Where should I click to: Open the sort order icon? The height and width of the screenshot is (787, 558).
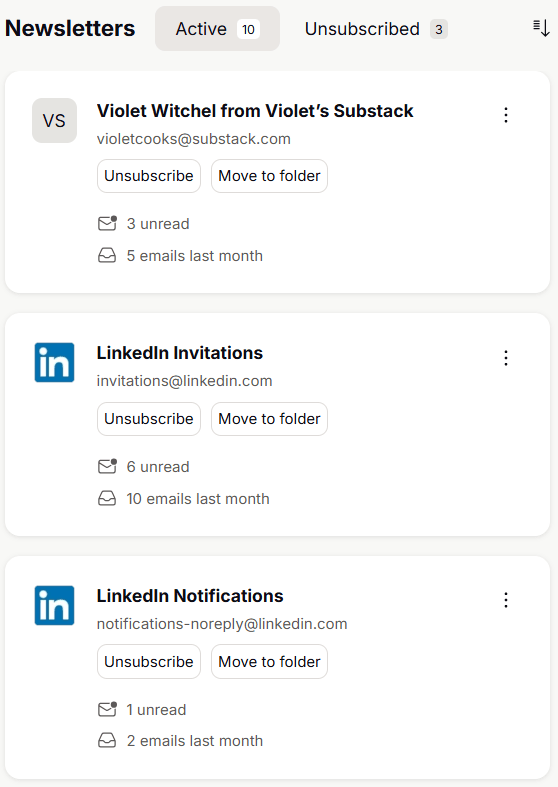coord(541,28)
